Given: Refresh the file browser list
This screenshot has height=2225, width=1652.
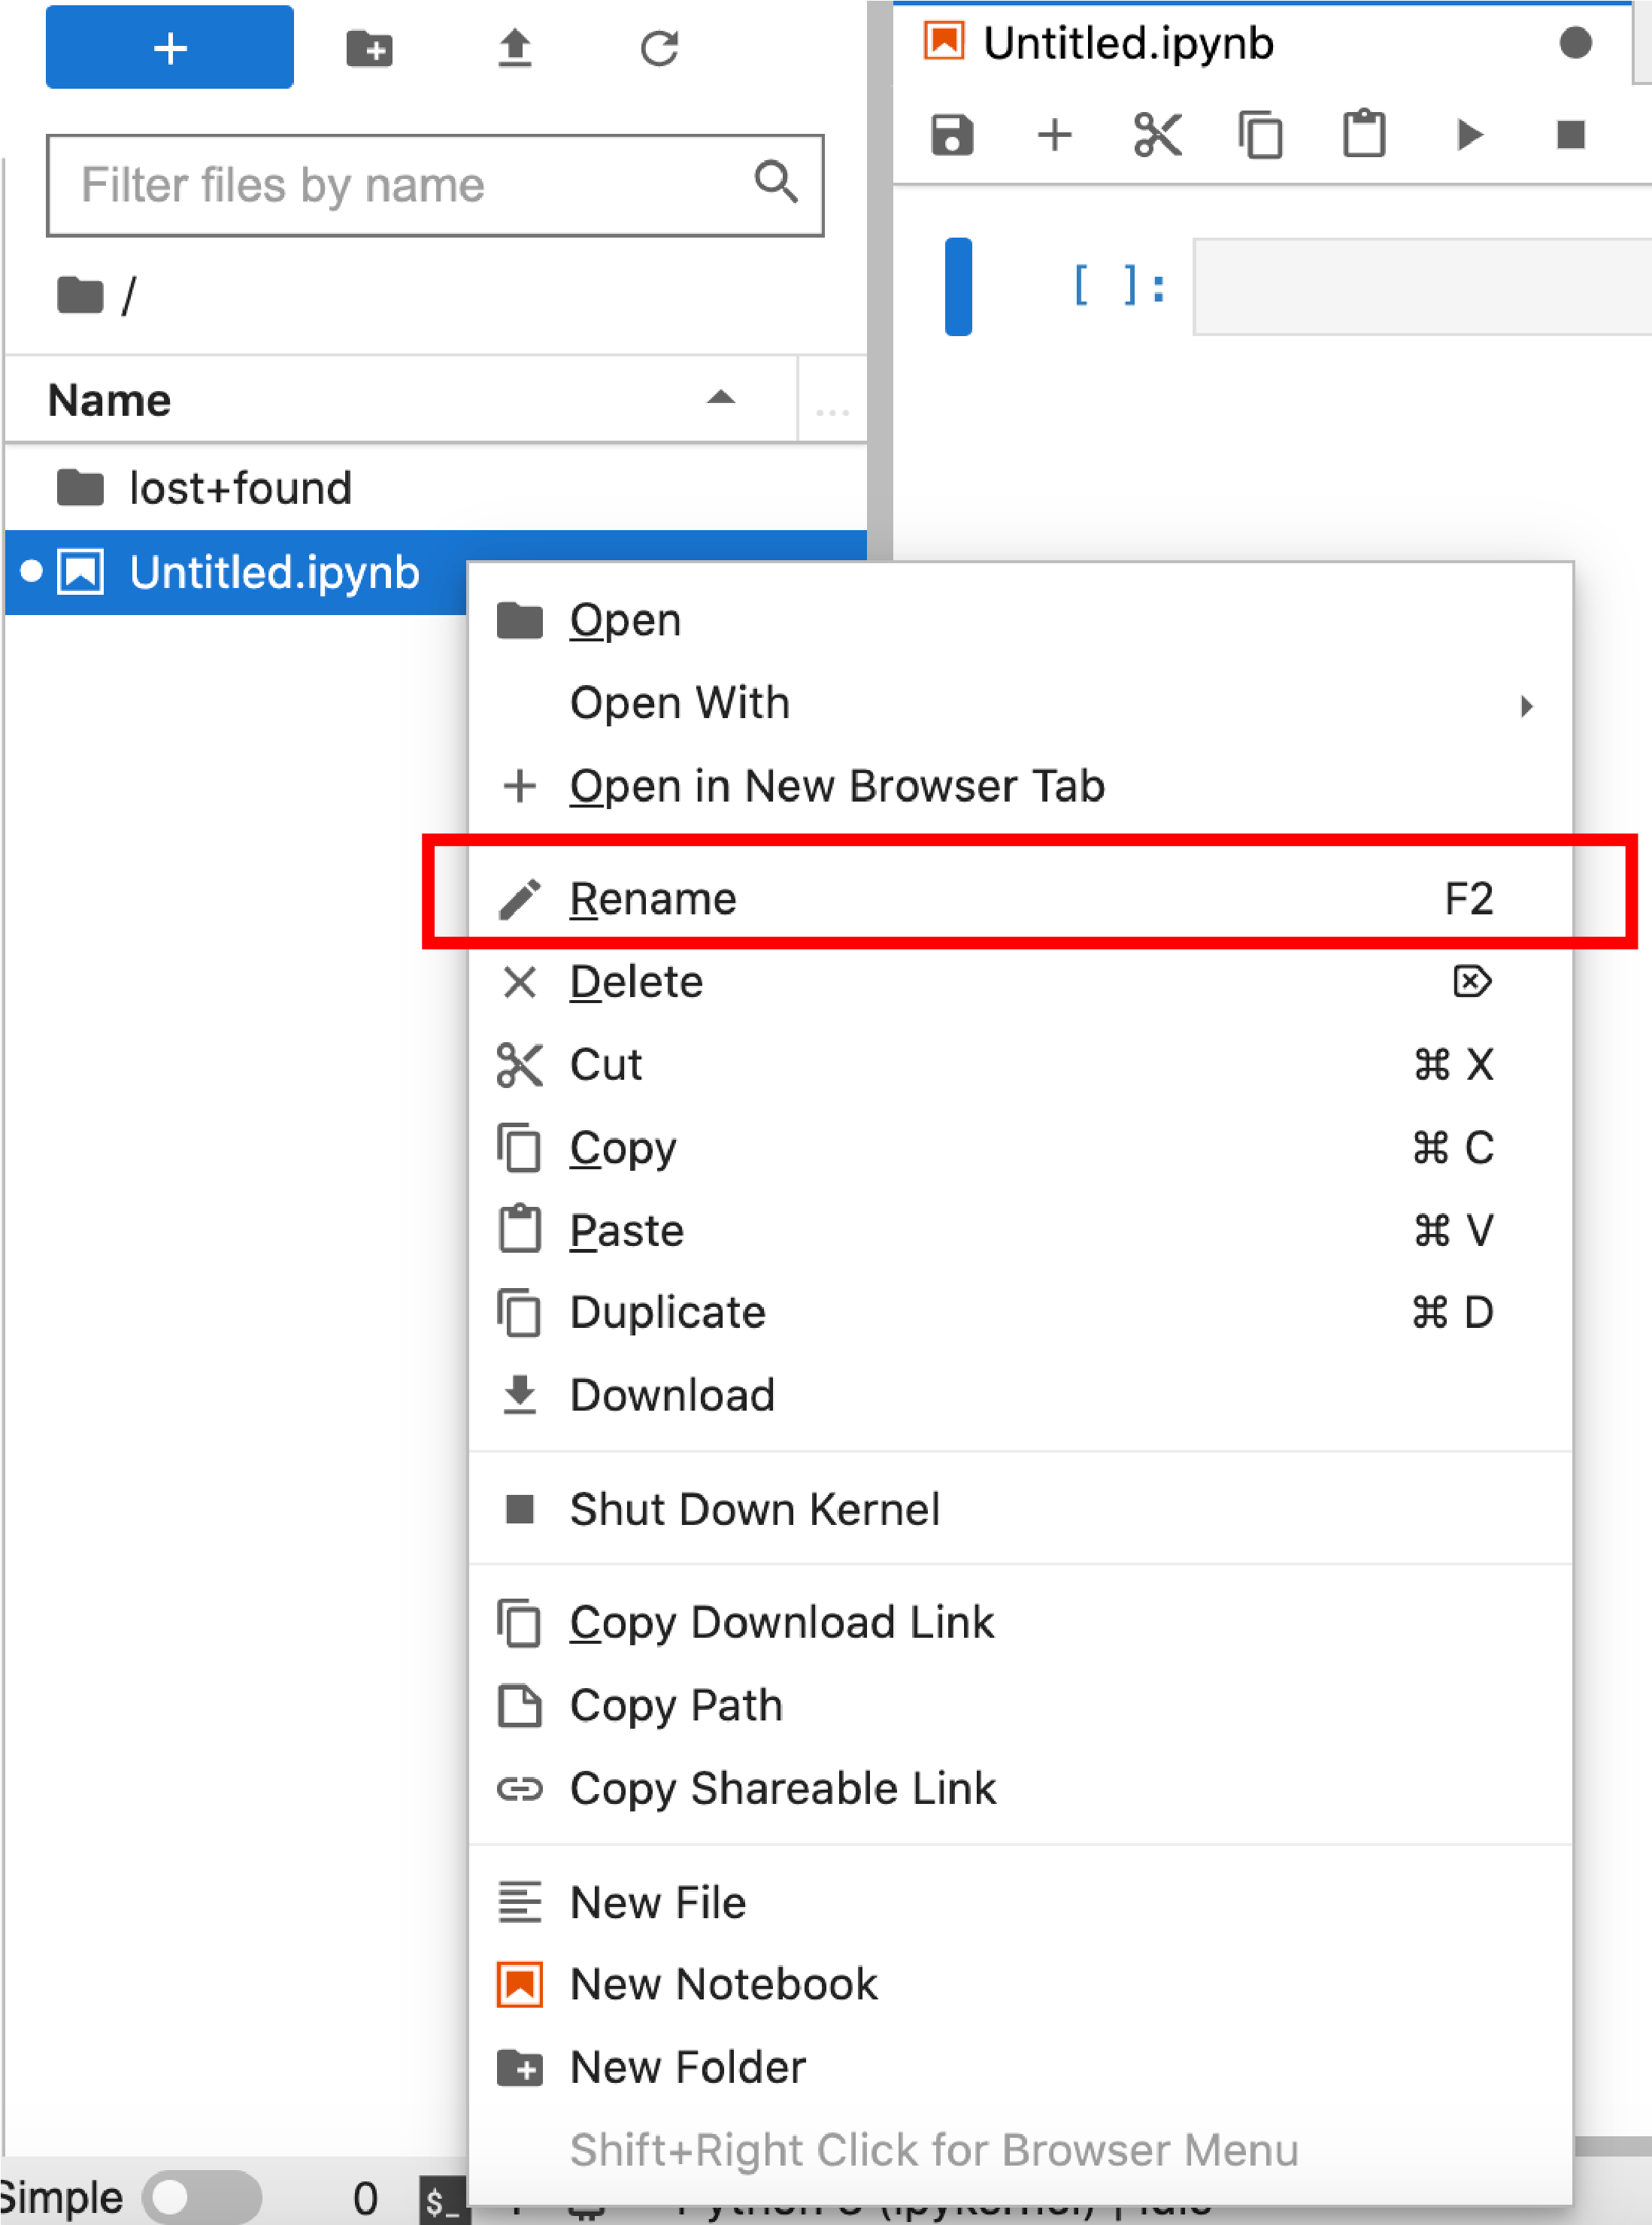Looking at the screenshot, I should [660, 48].
